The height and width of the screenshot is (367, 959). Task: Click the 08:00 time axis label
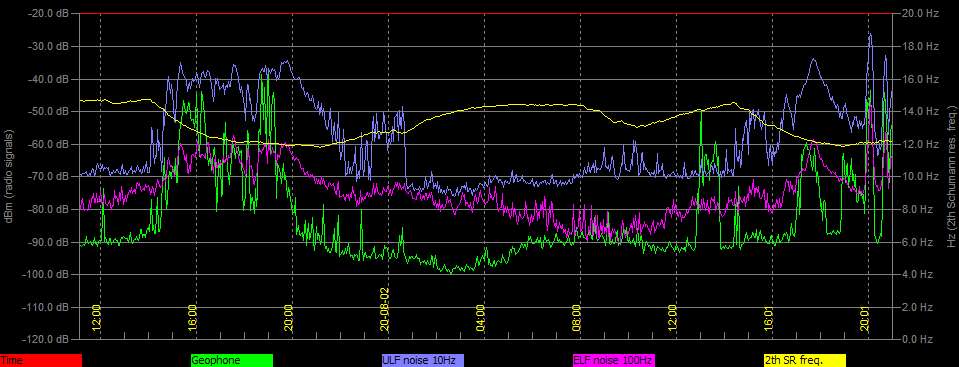tap(576, 317)
